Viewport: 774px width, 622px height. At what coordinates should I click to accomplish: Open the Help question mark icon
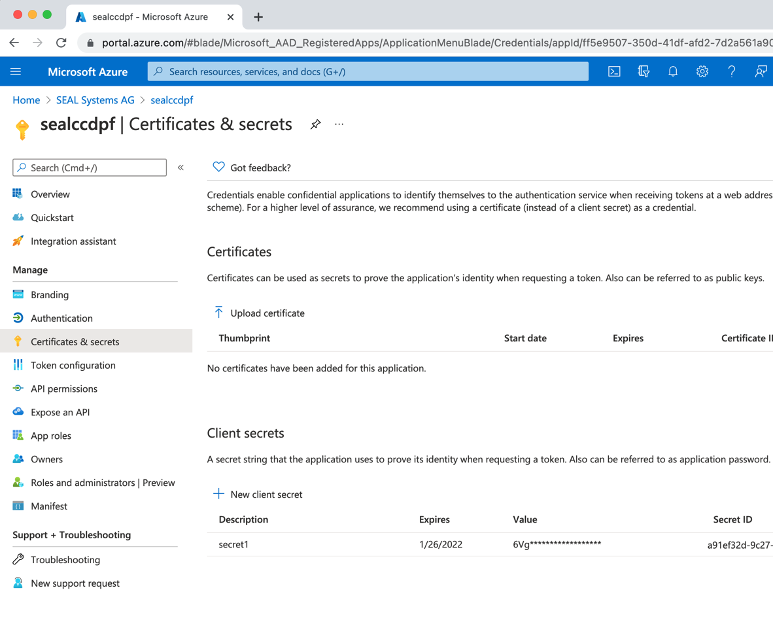(732, 72)
